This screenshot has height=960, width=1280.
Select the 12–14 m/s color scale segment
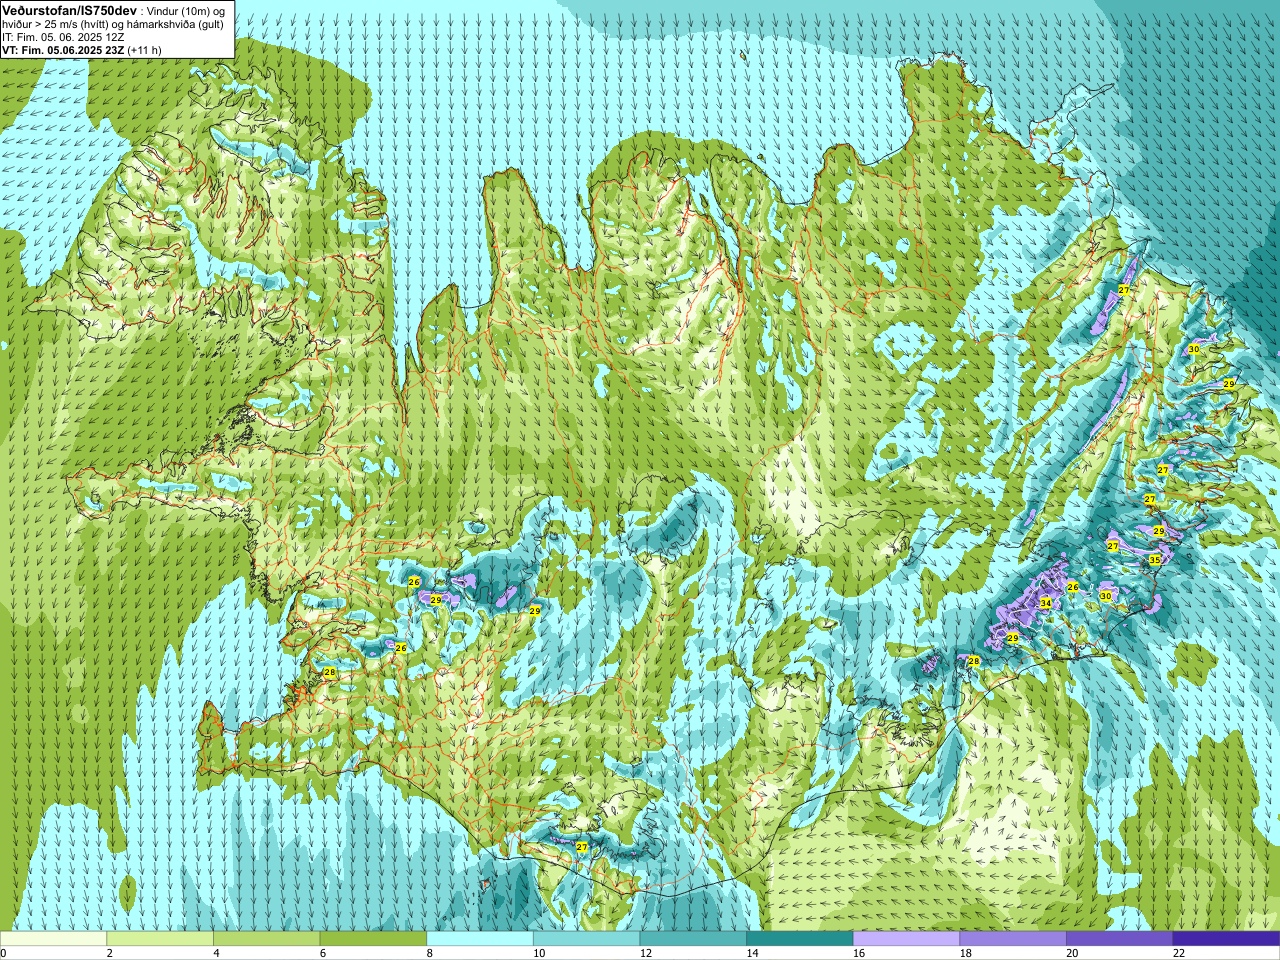point(693,939)
